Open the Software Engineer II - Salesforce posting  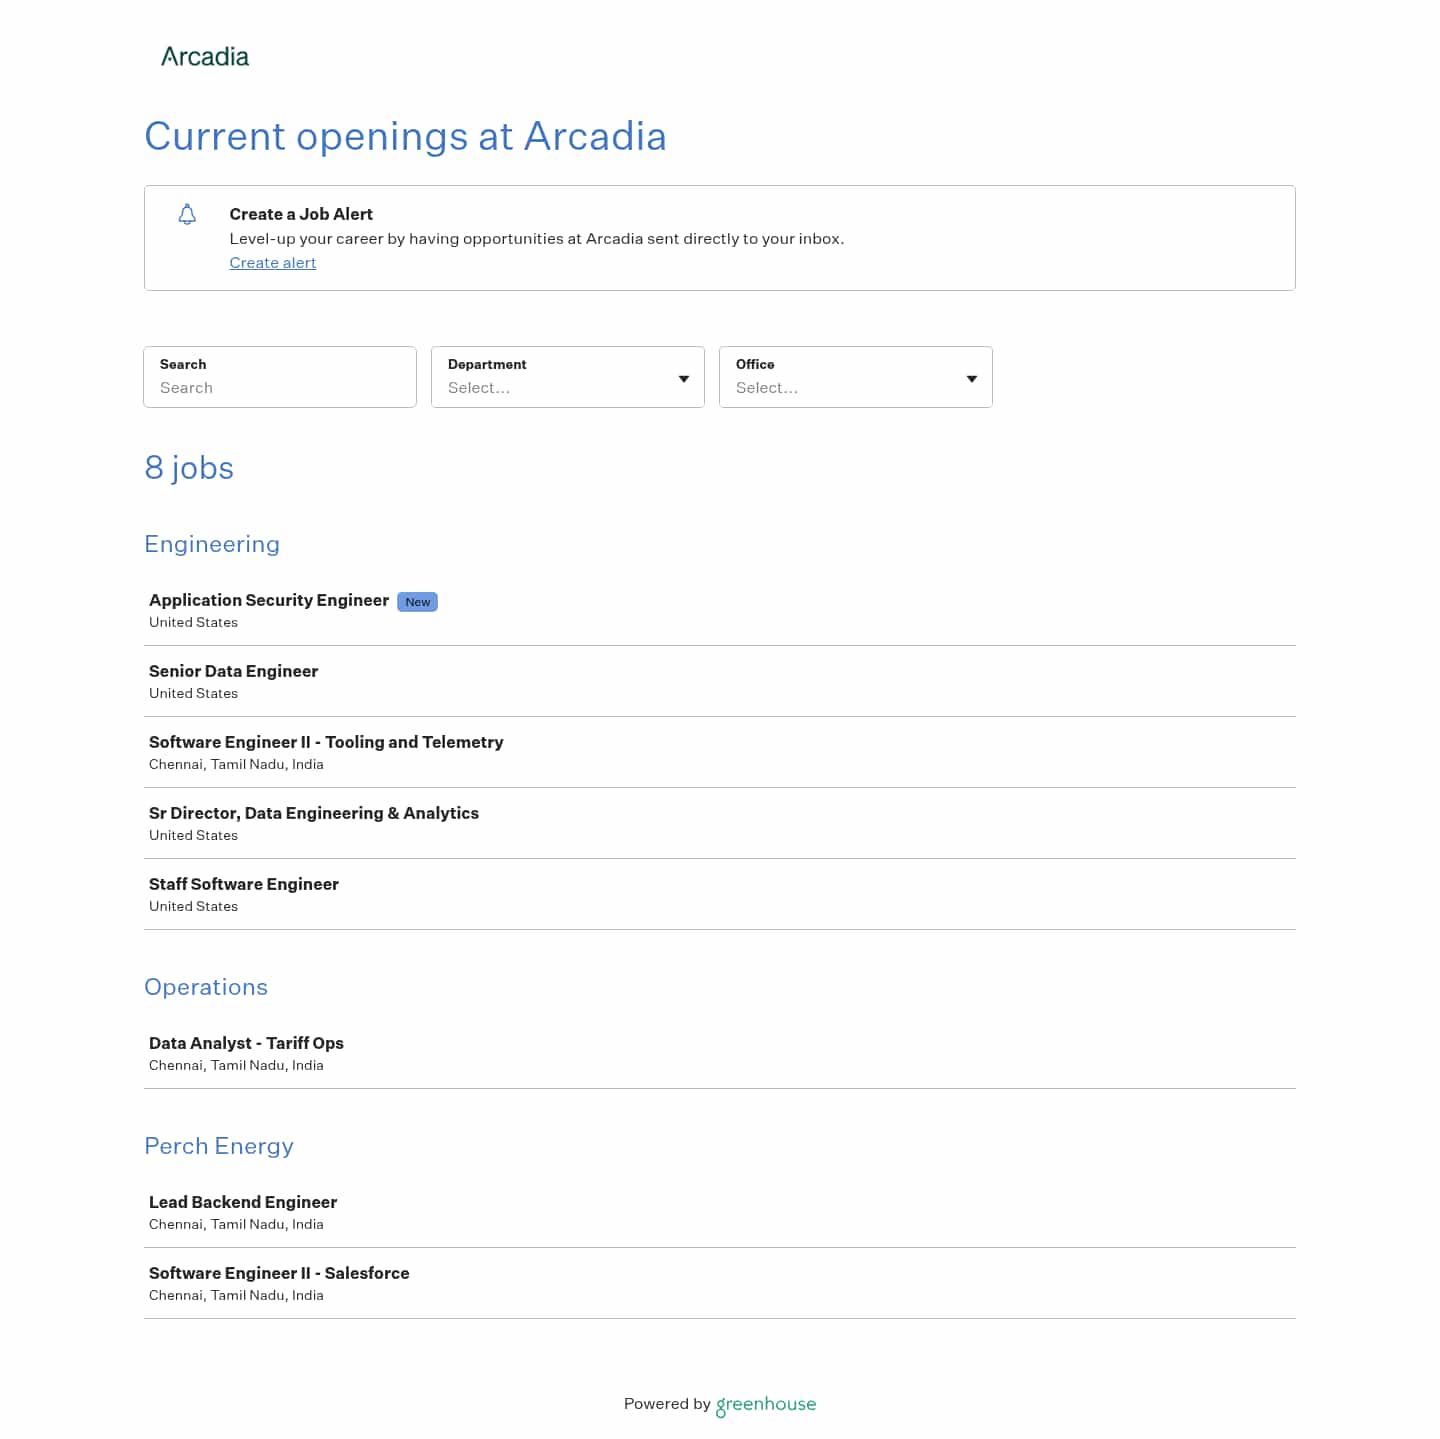click(279, 1273)
